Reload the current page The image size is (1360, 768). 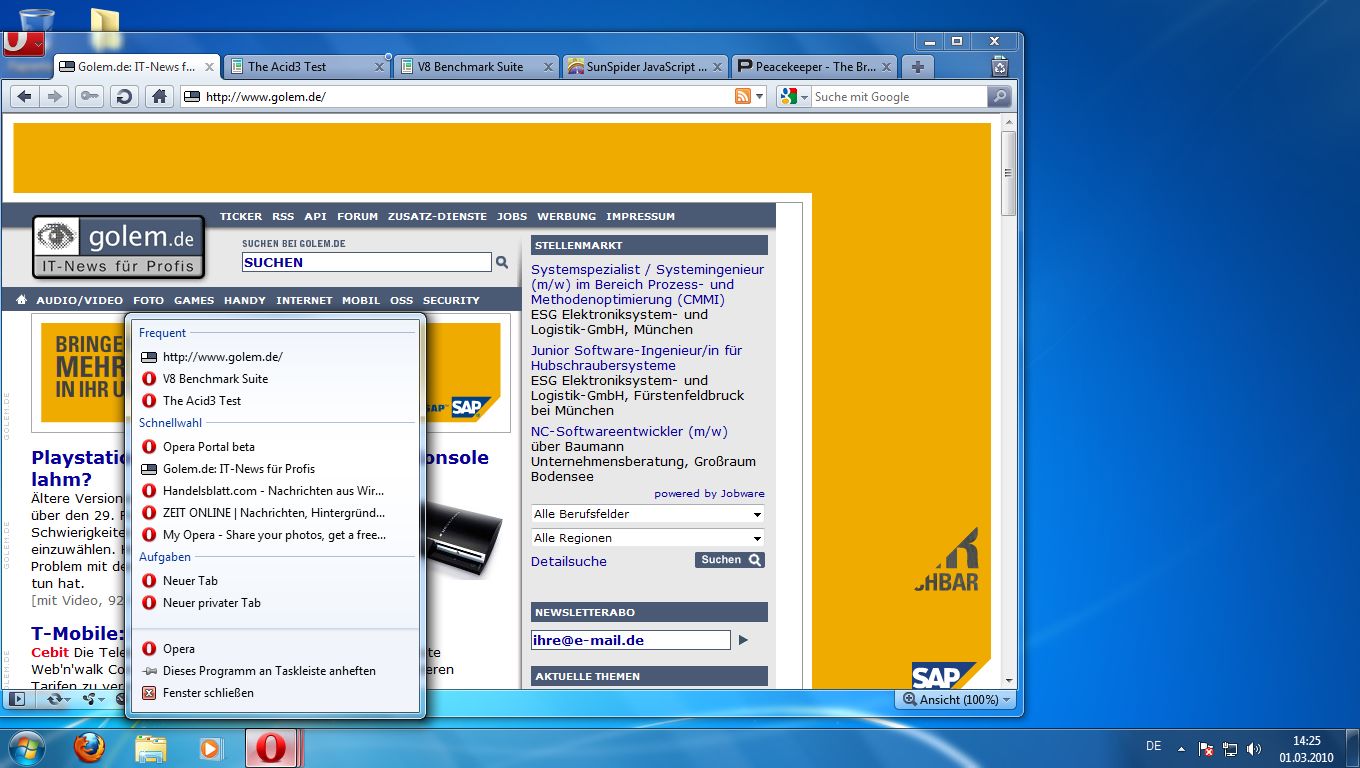[x=124, y=96]
